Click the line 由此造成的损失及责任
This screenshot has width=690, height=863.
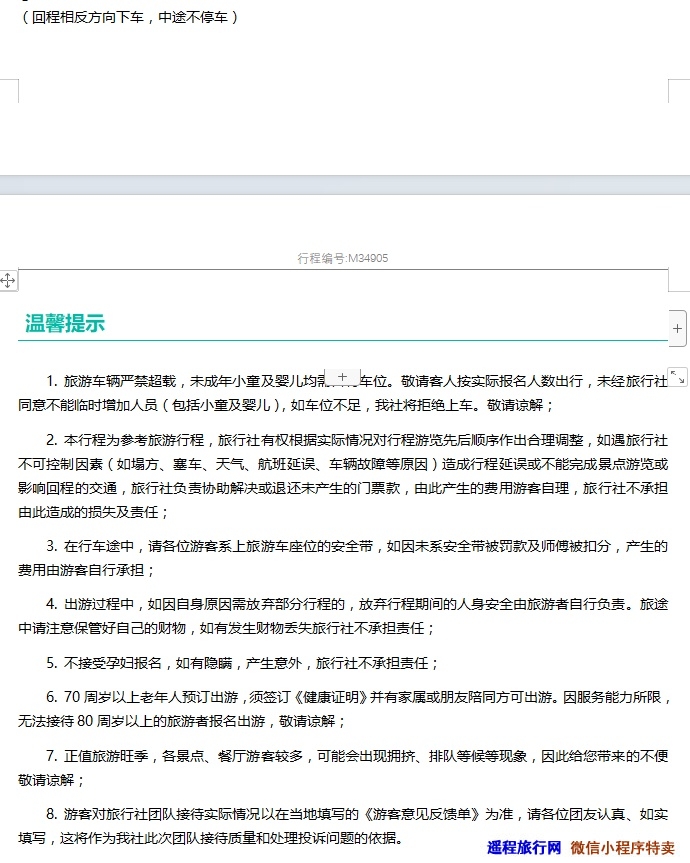coord(94,512)
